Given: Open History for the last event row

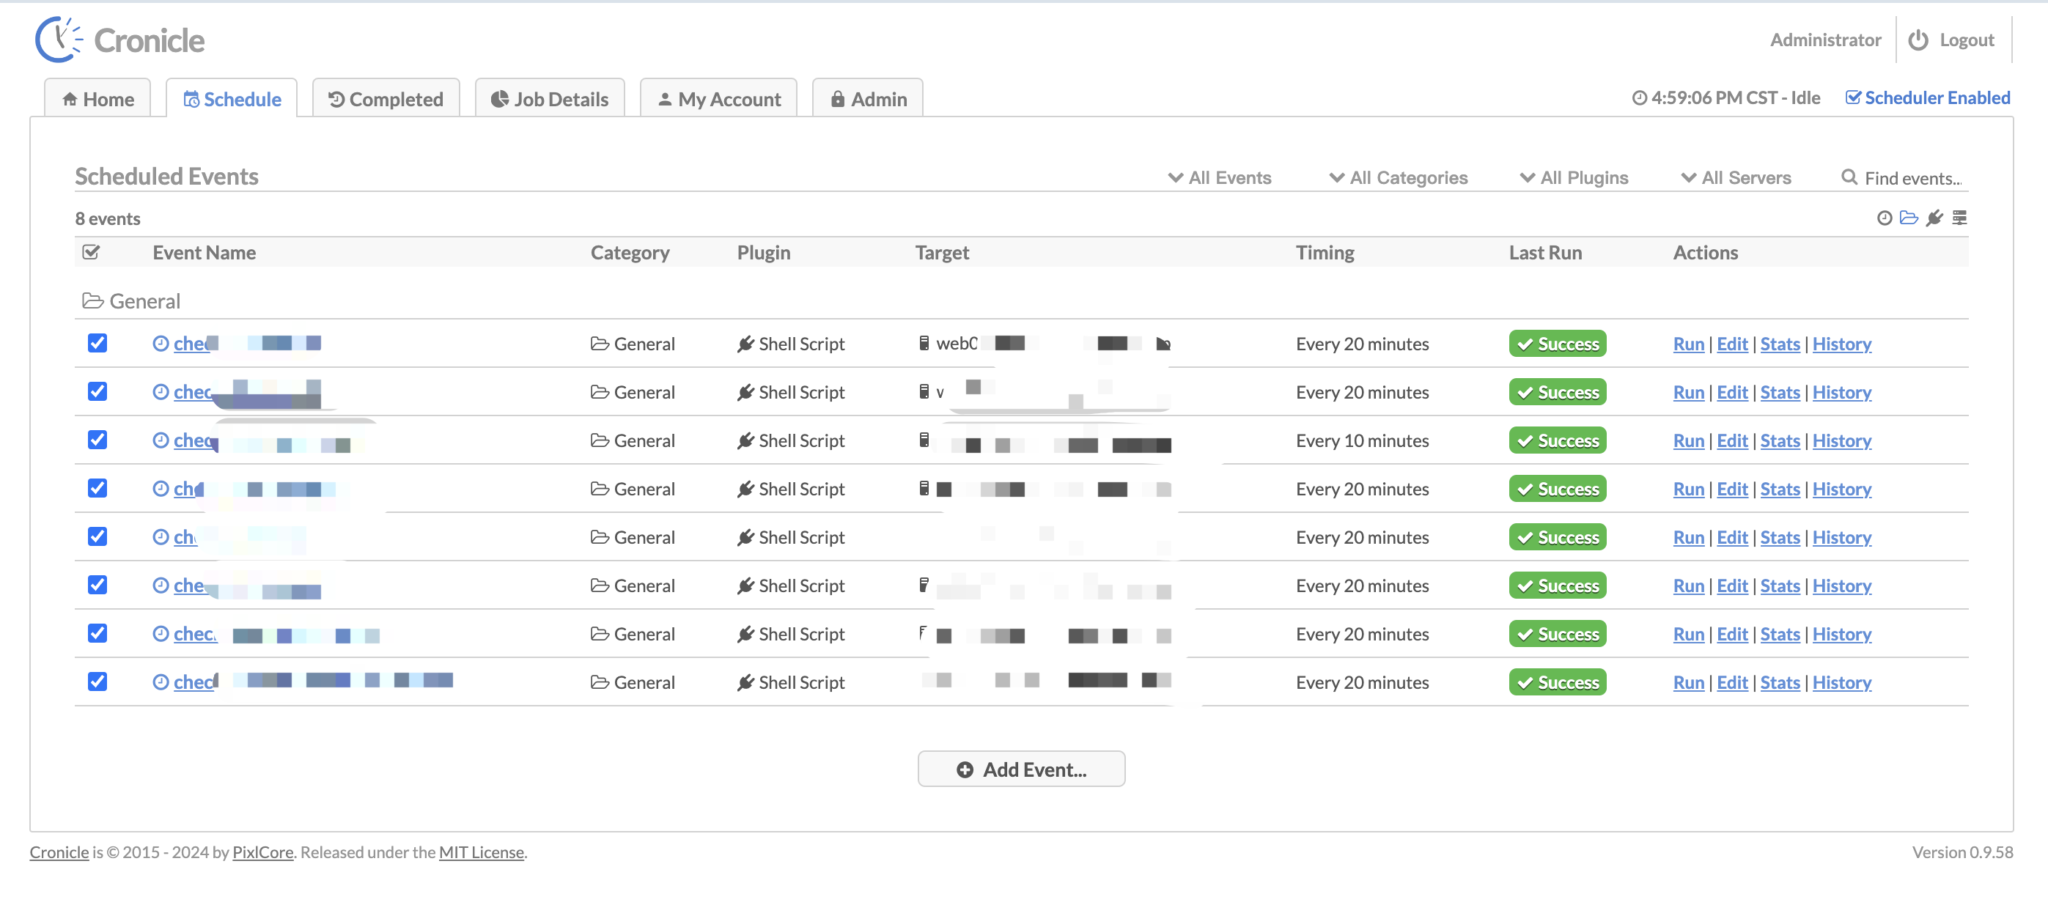Looking at the screenshot, I should coord(1842,683).
